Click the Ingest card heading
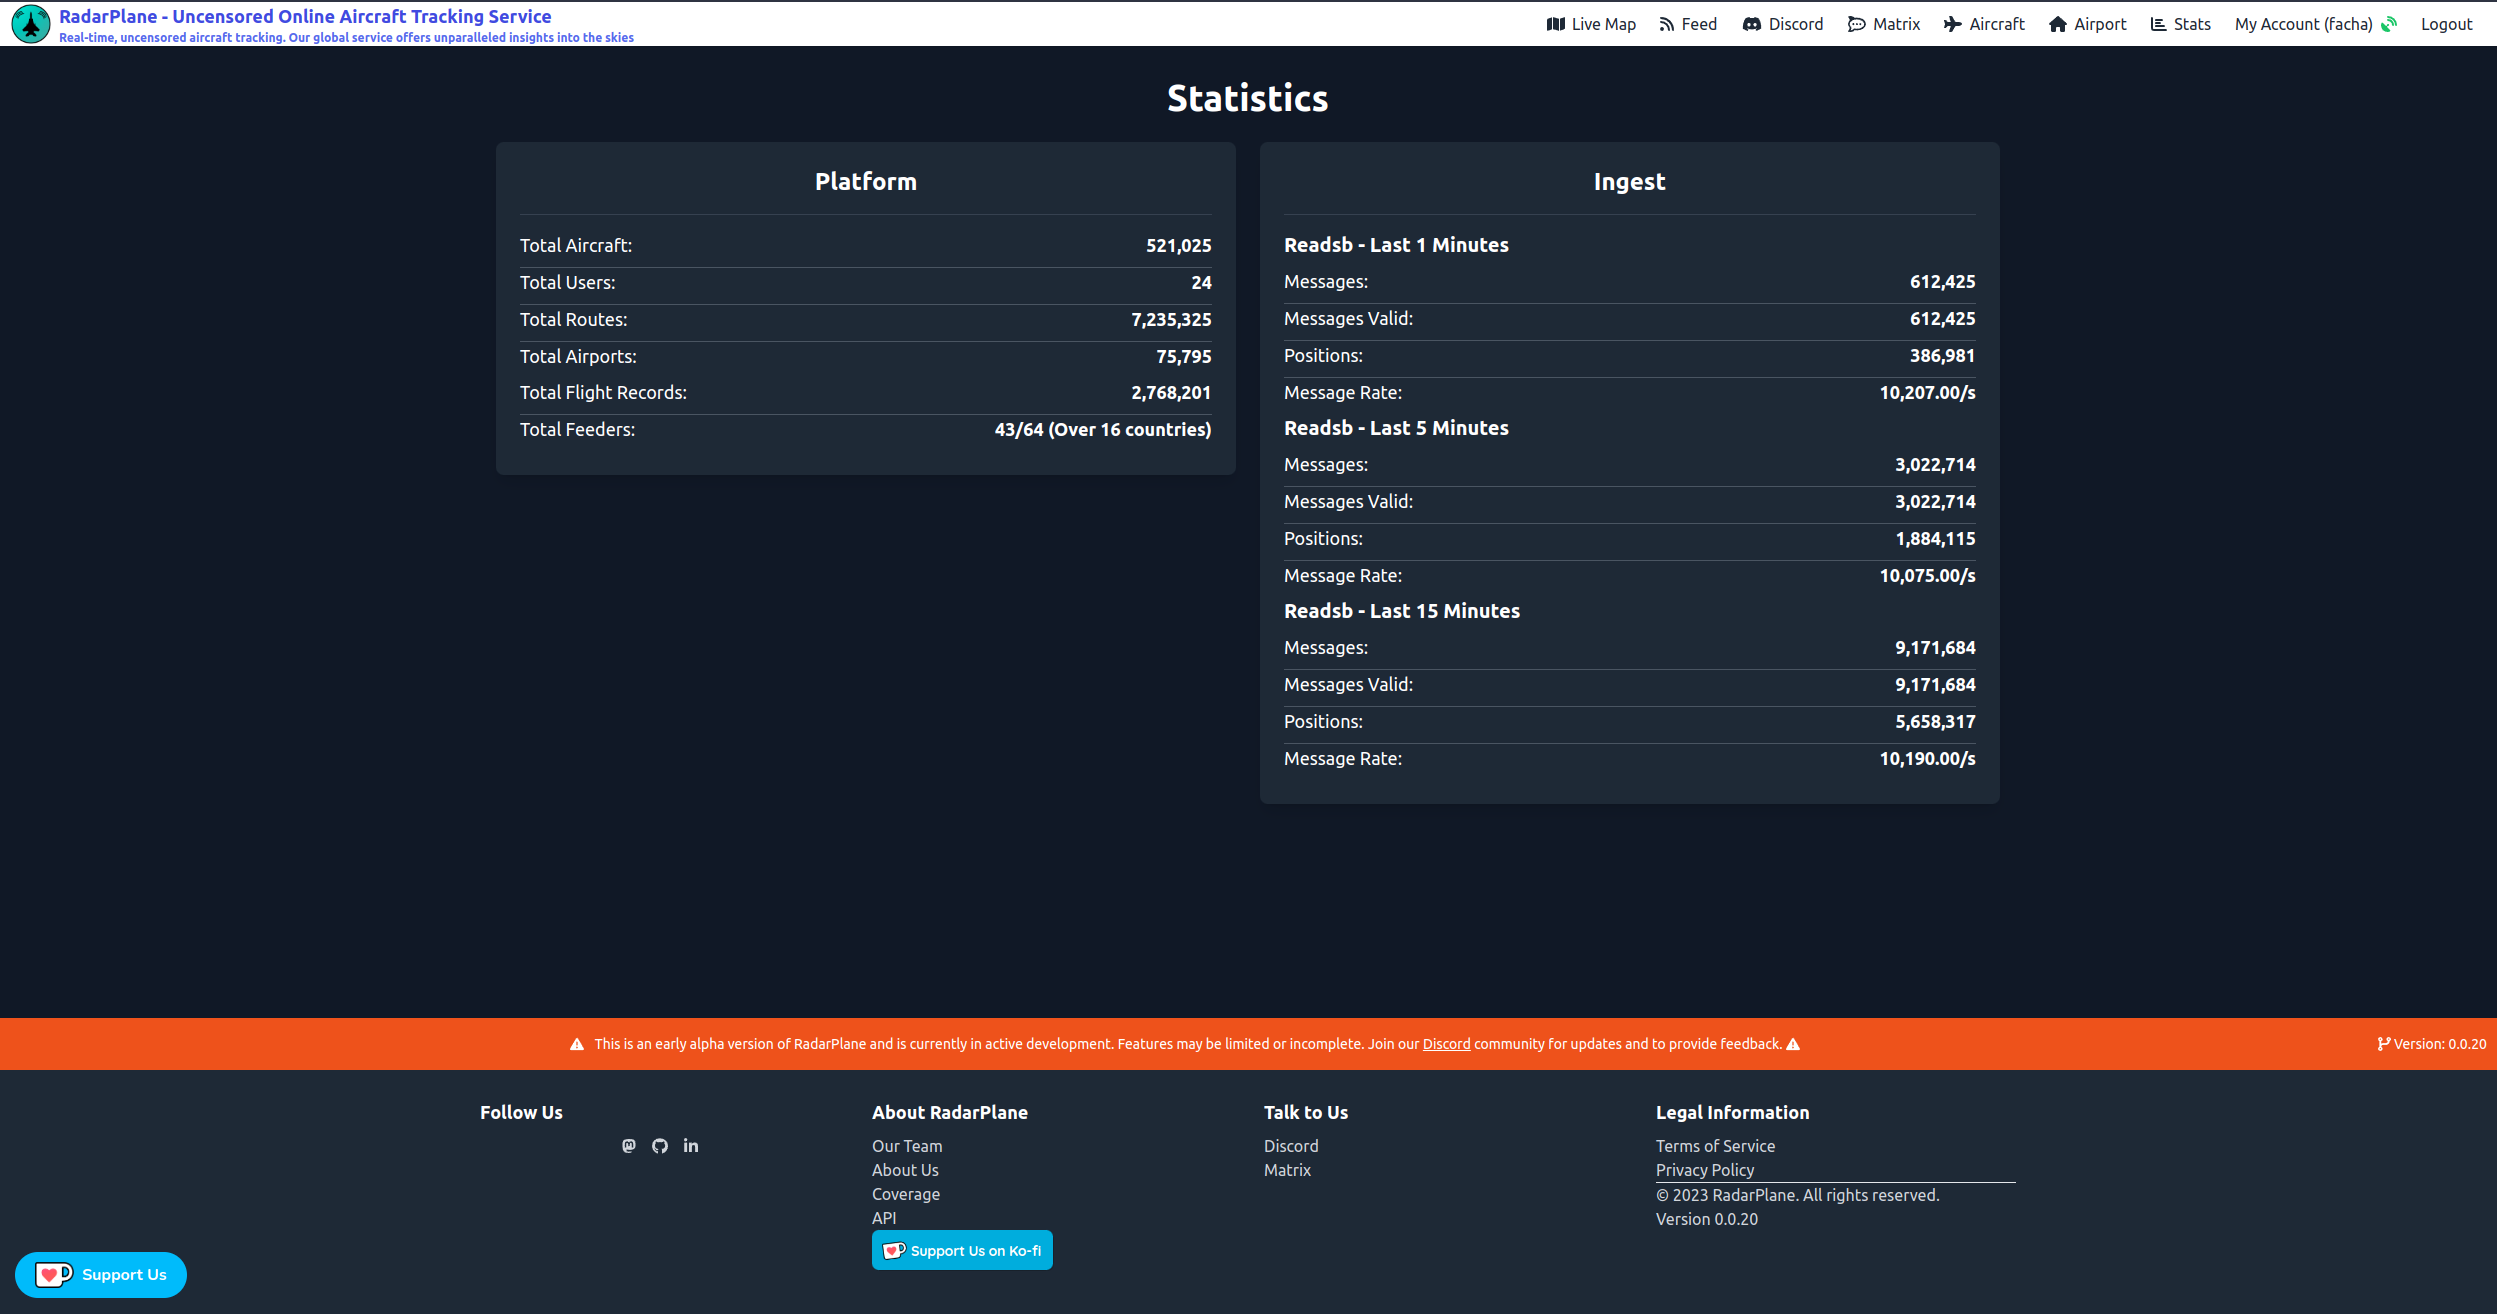The height and width of the screenshot is (1314, 2497). coord(1629,182)
